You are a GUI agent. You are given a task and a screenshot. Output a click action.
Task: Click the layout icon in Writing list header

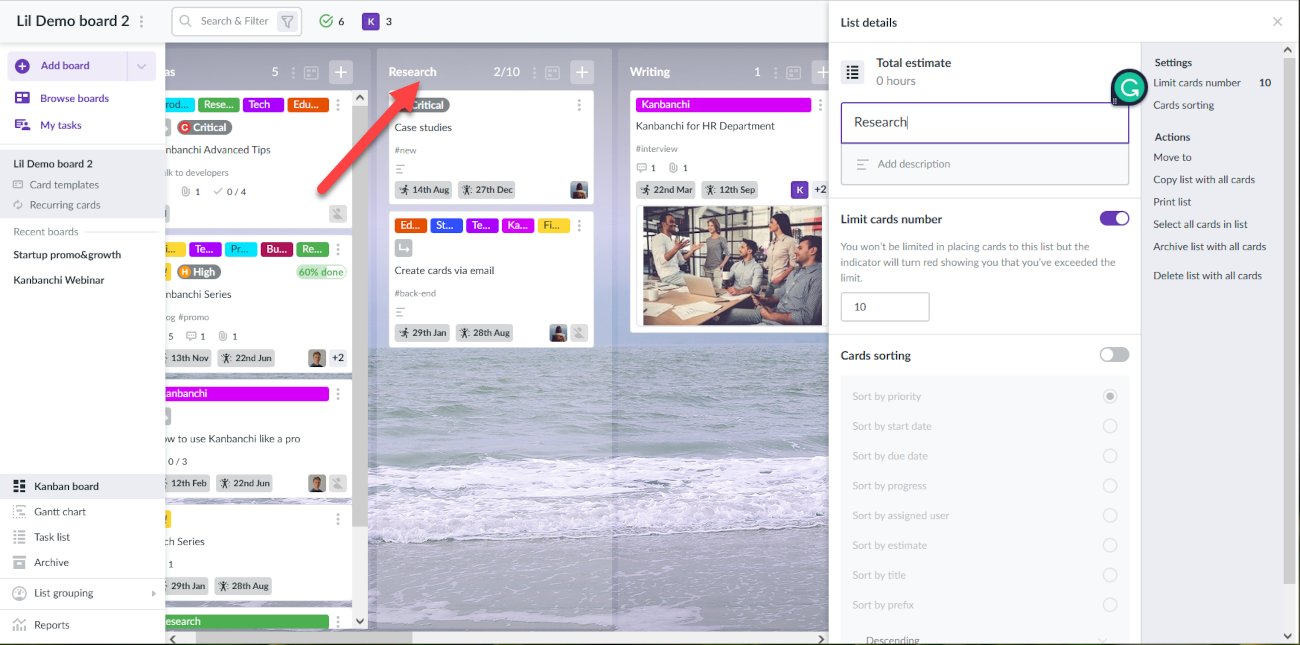pos(793,73)
